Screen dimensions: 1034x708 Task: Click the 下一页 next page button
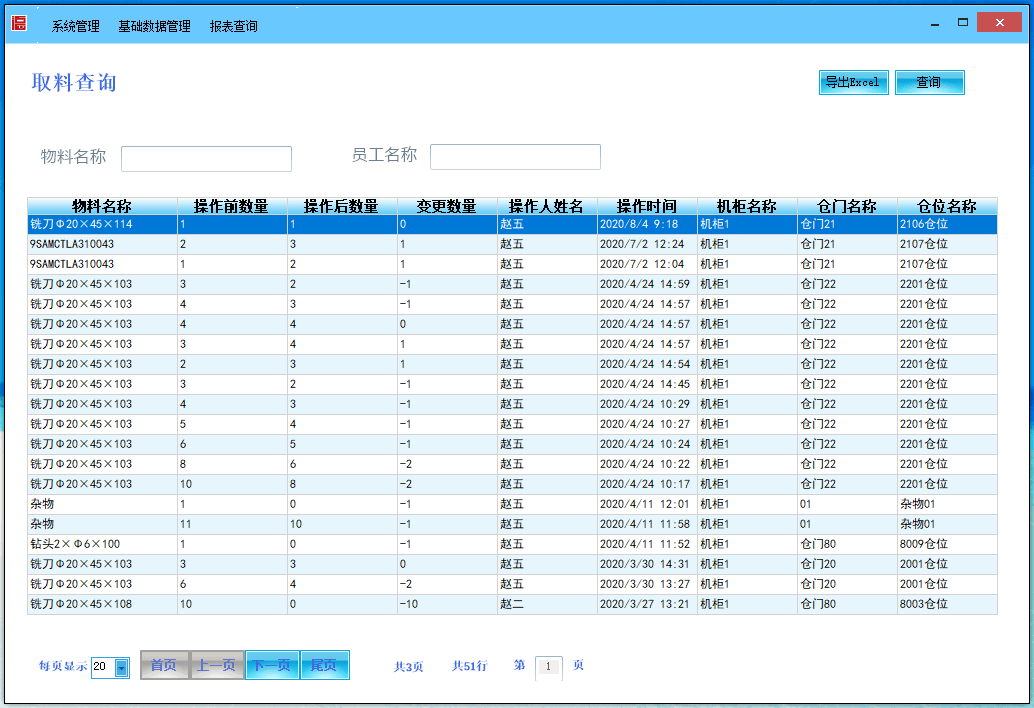[272, 665]
